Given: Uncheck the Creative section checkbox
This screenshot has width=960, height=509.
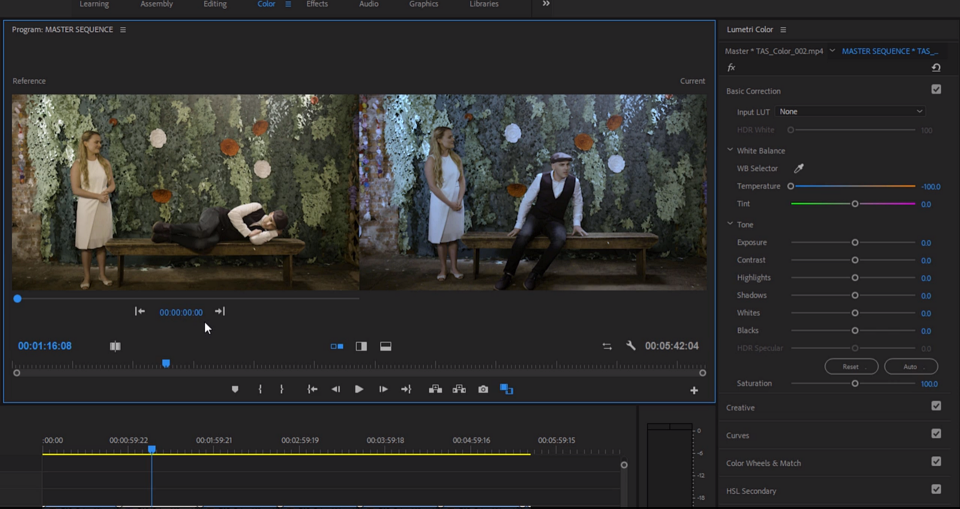Looking at the screenshot, I should coord(936,407).
